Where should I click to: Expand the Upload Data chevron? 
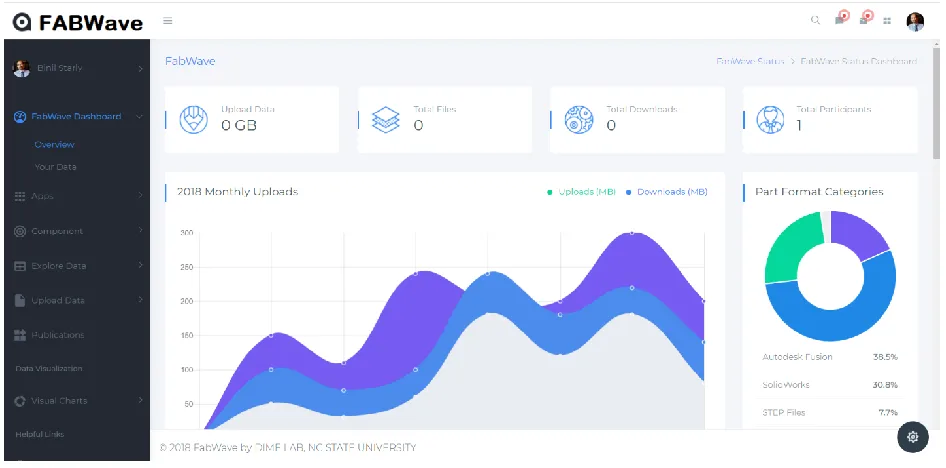point(140,300)
